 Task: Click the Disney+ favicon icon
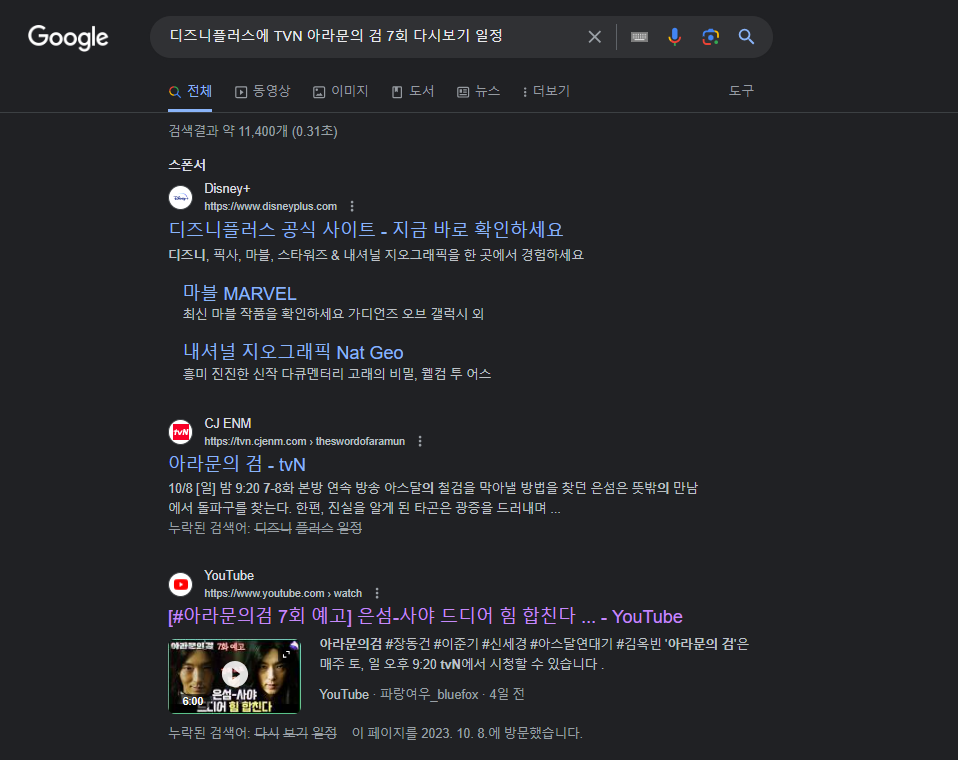point(180,197)
